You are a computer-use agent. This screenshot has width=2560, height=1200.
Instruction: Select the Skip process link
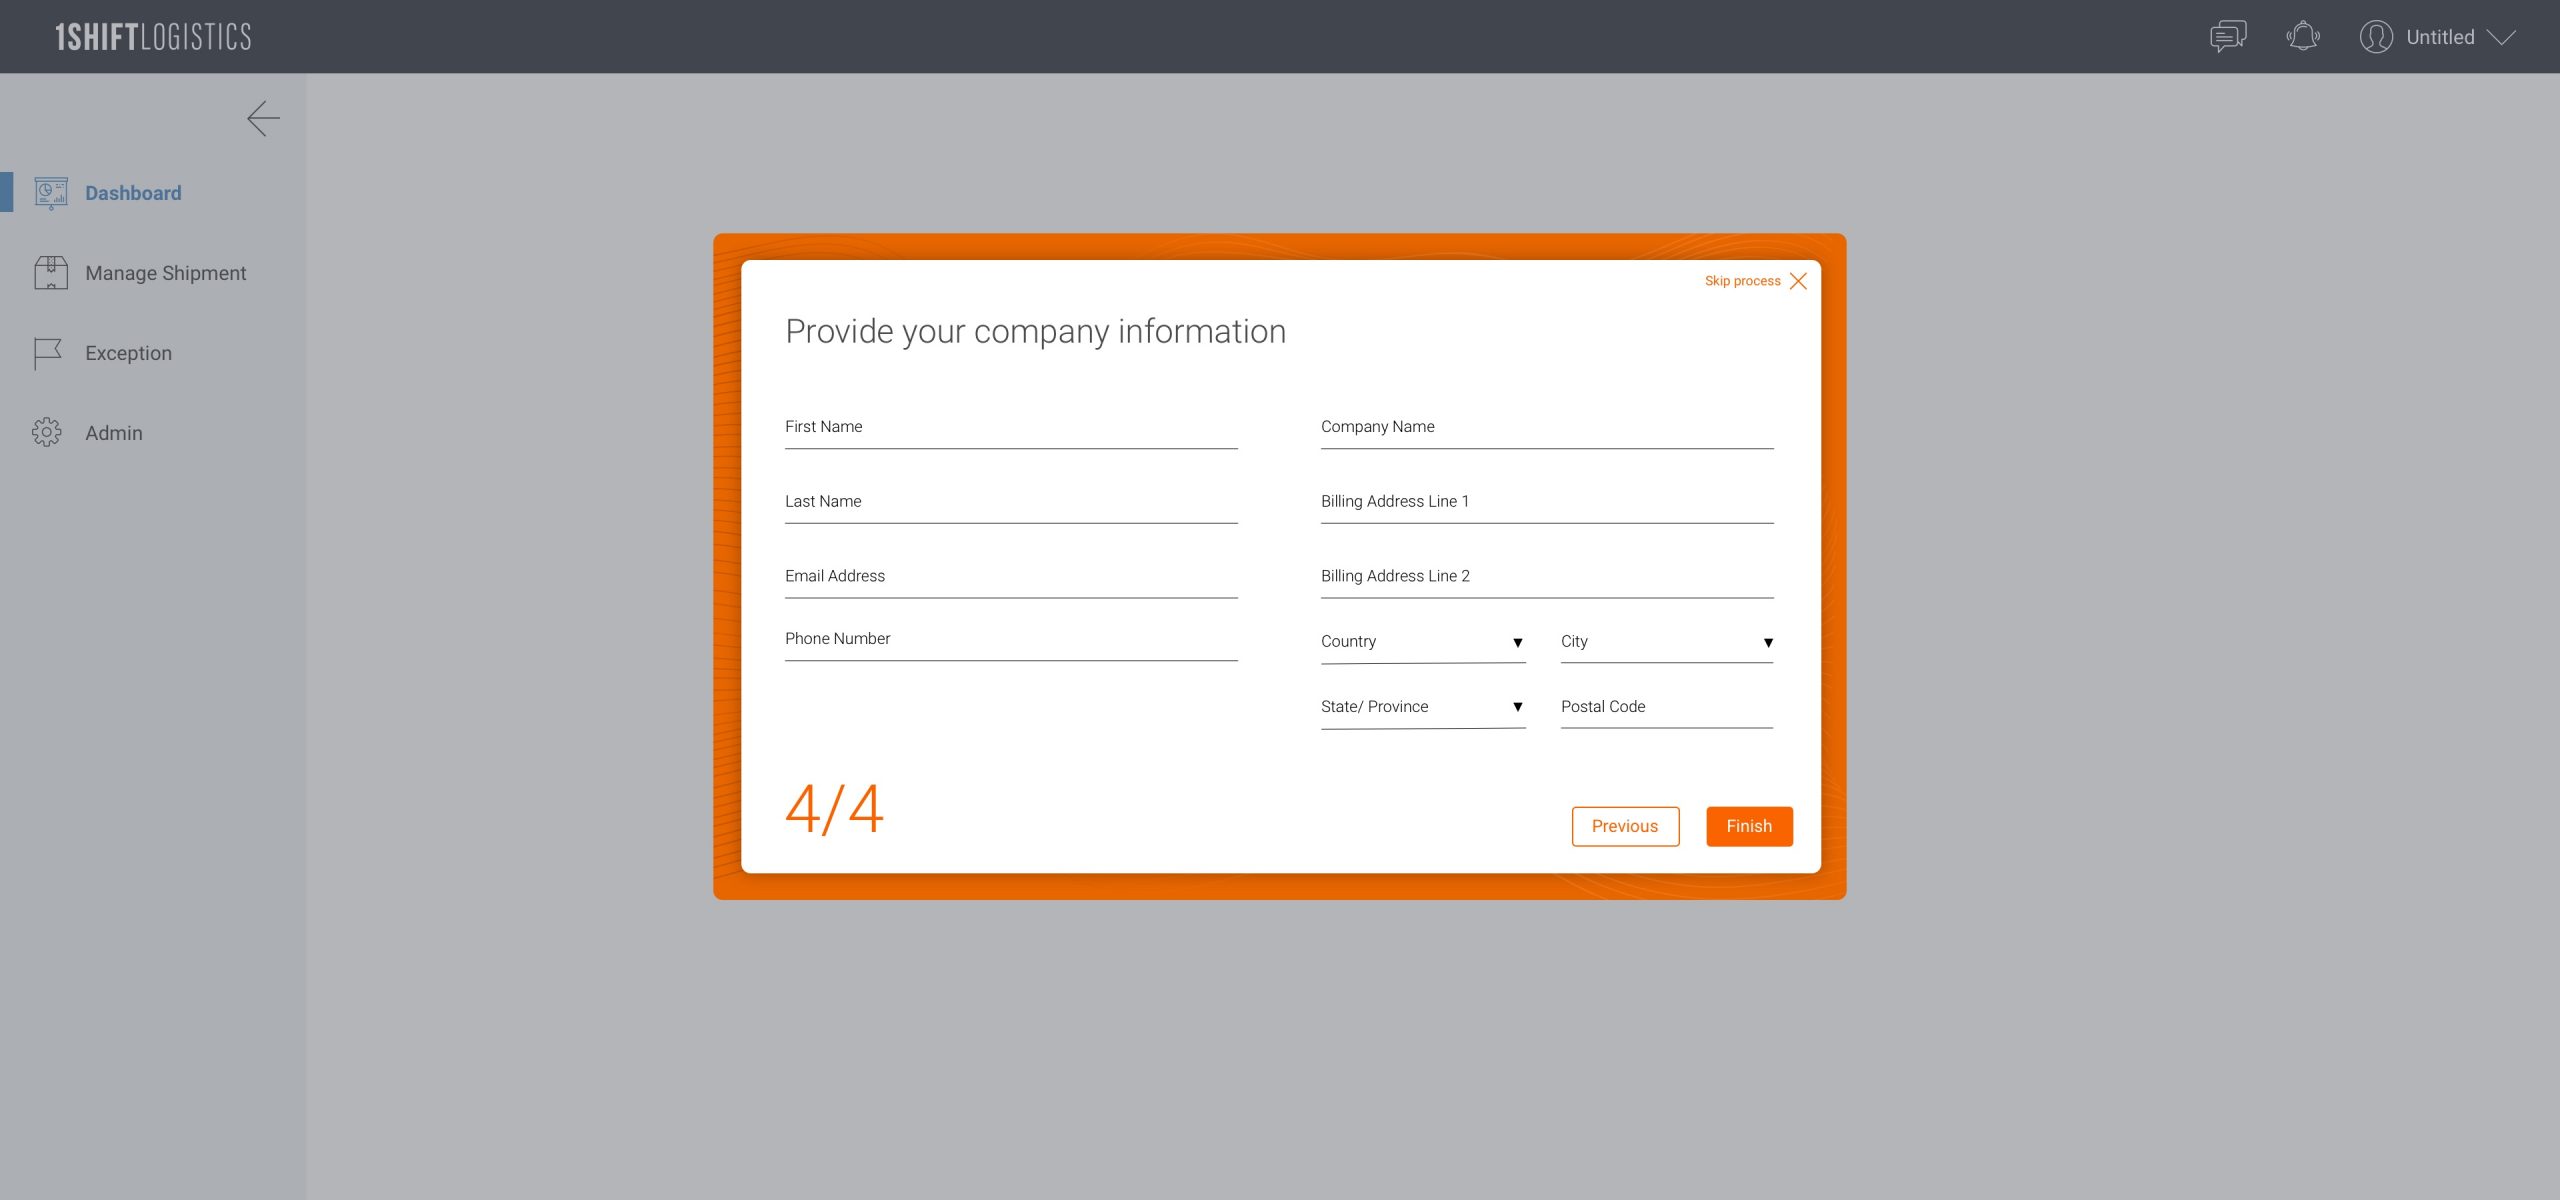coord(1742,279)
